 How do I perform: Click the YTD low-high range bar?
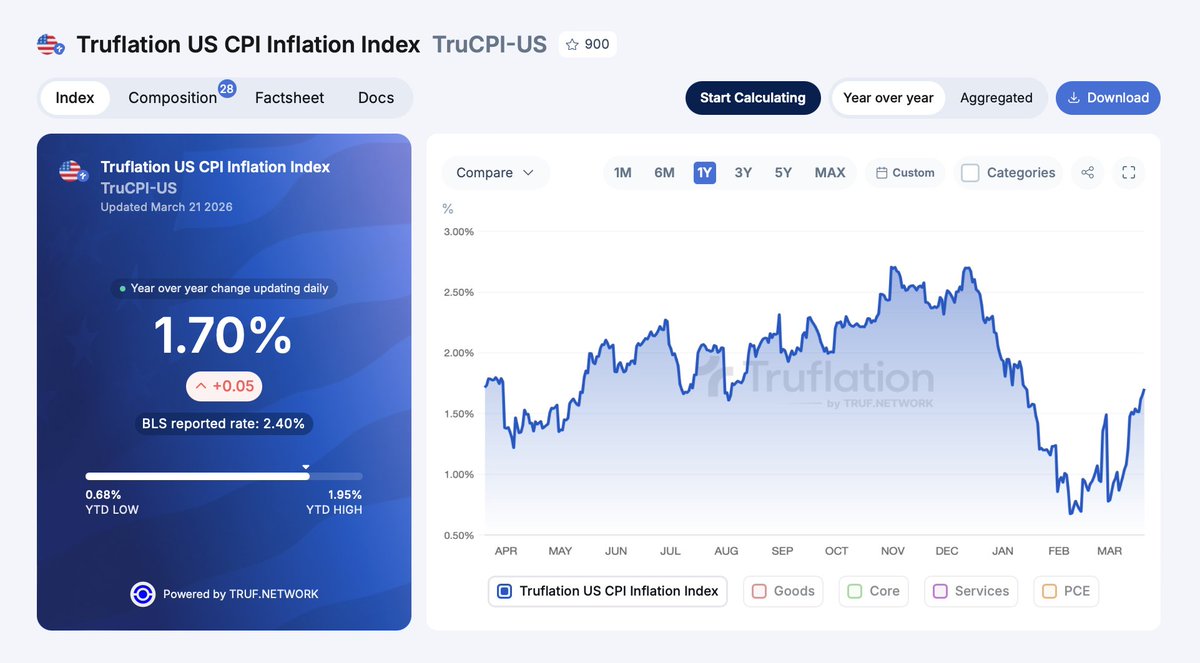coord(224,476)
